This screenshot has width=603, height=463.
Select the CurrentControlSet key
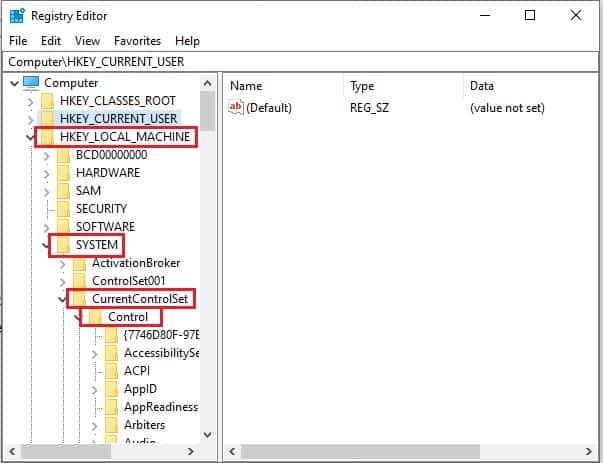tap(139, 299)
